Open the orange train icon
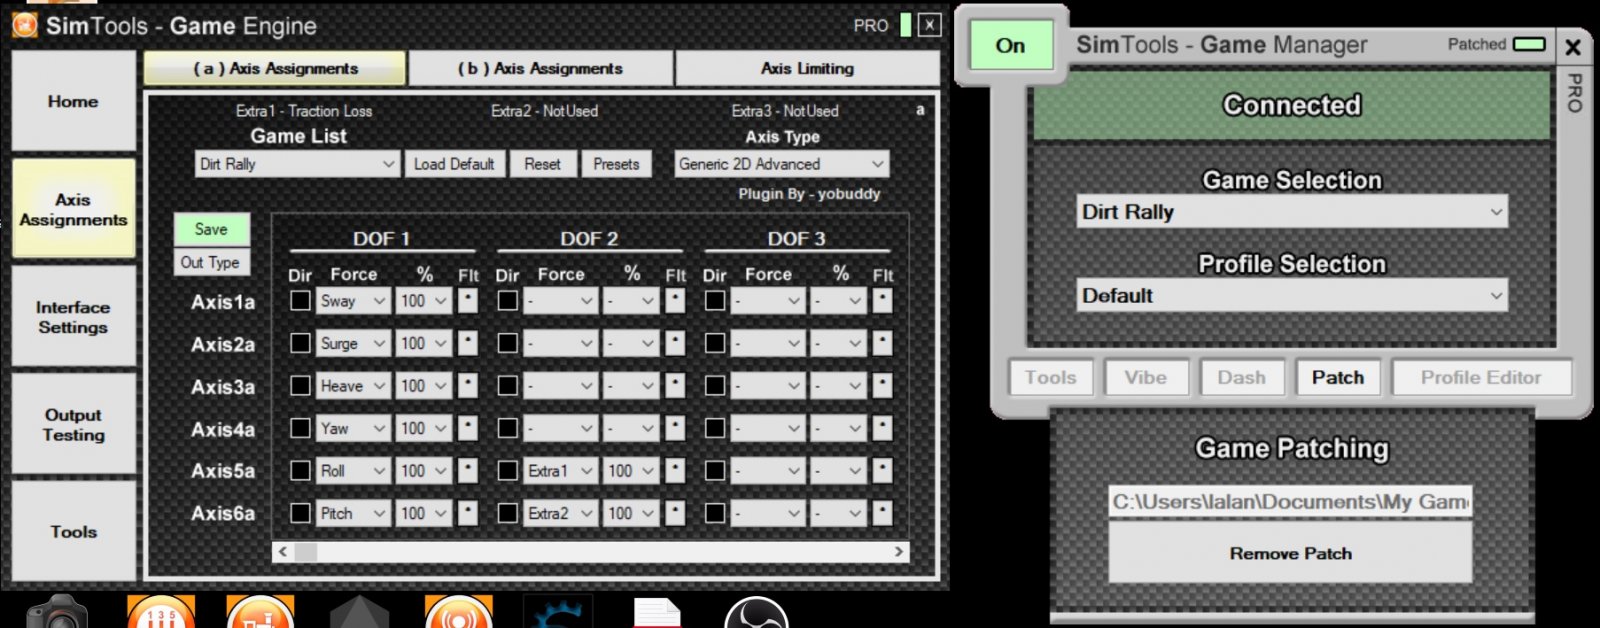 (260, 612)
